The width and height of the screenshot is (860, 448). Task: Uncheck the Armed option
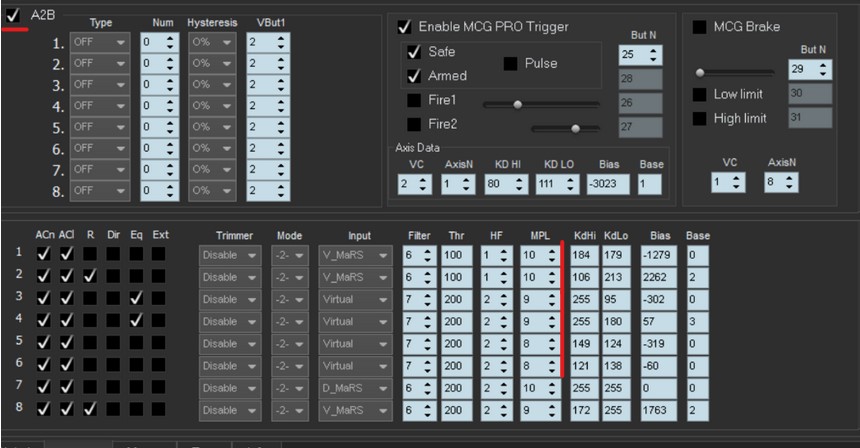click(x=414, y=76)
